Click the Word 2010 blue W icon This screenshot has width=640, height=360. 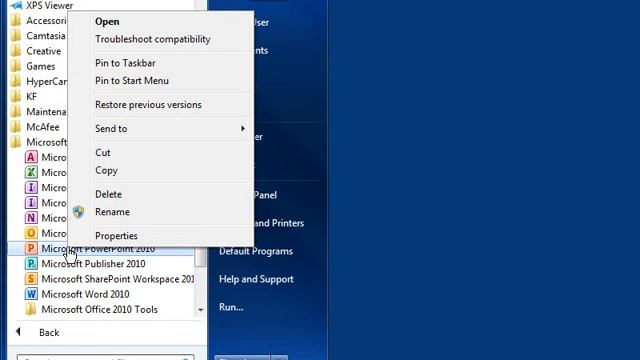tap(31, 294)
